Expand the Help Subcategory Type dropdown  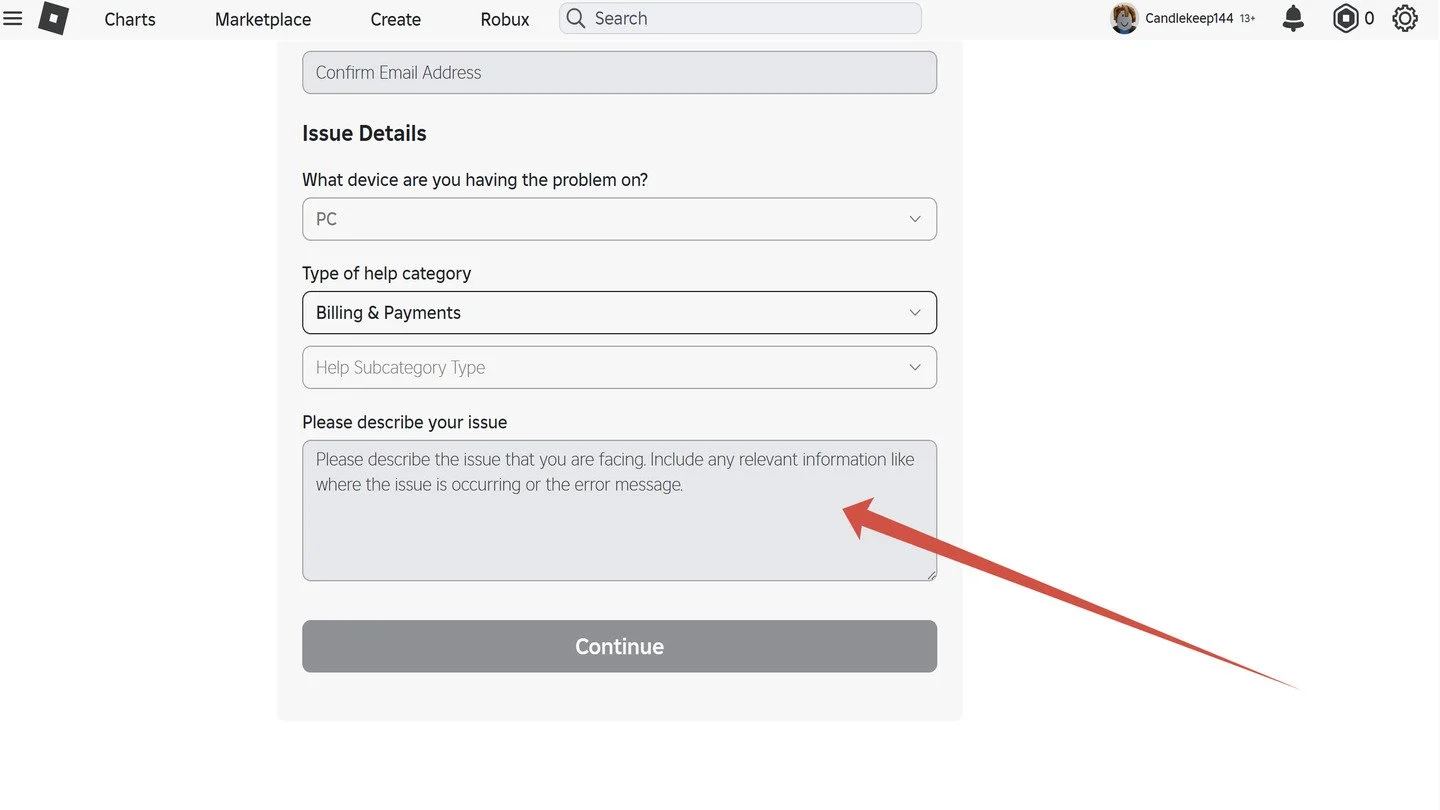619,367
